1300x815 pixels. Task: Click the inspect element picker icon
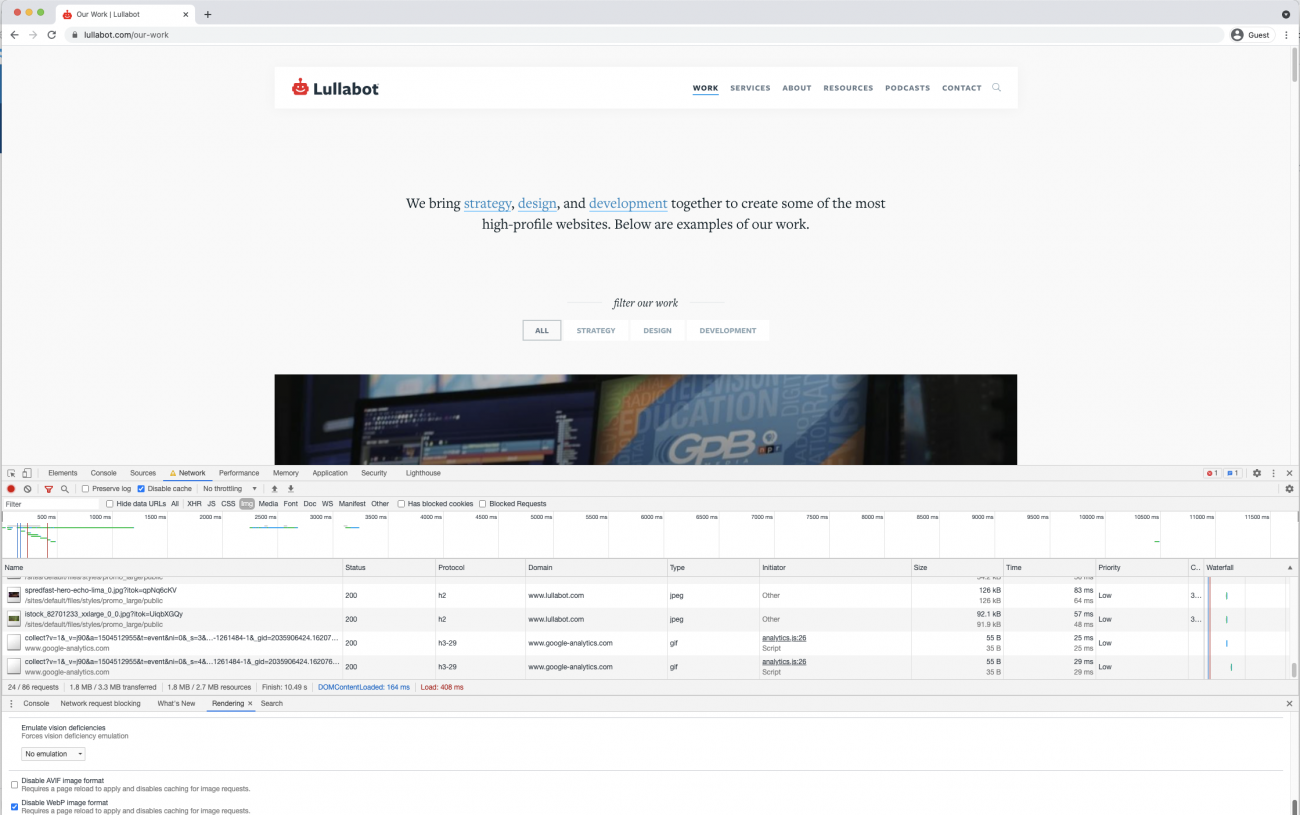tap(11, 473)
